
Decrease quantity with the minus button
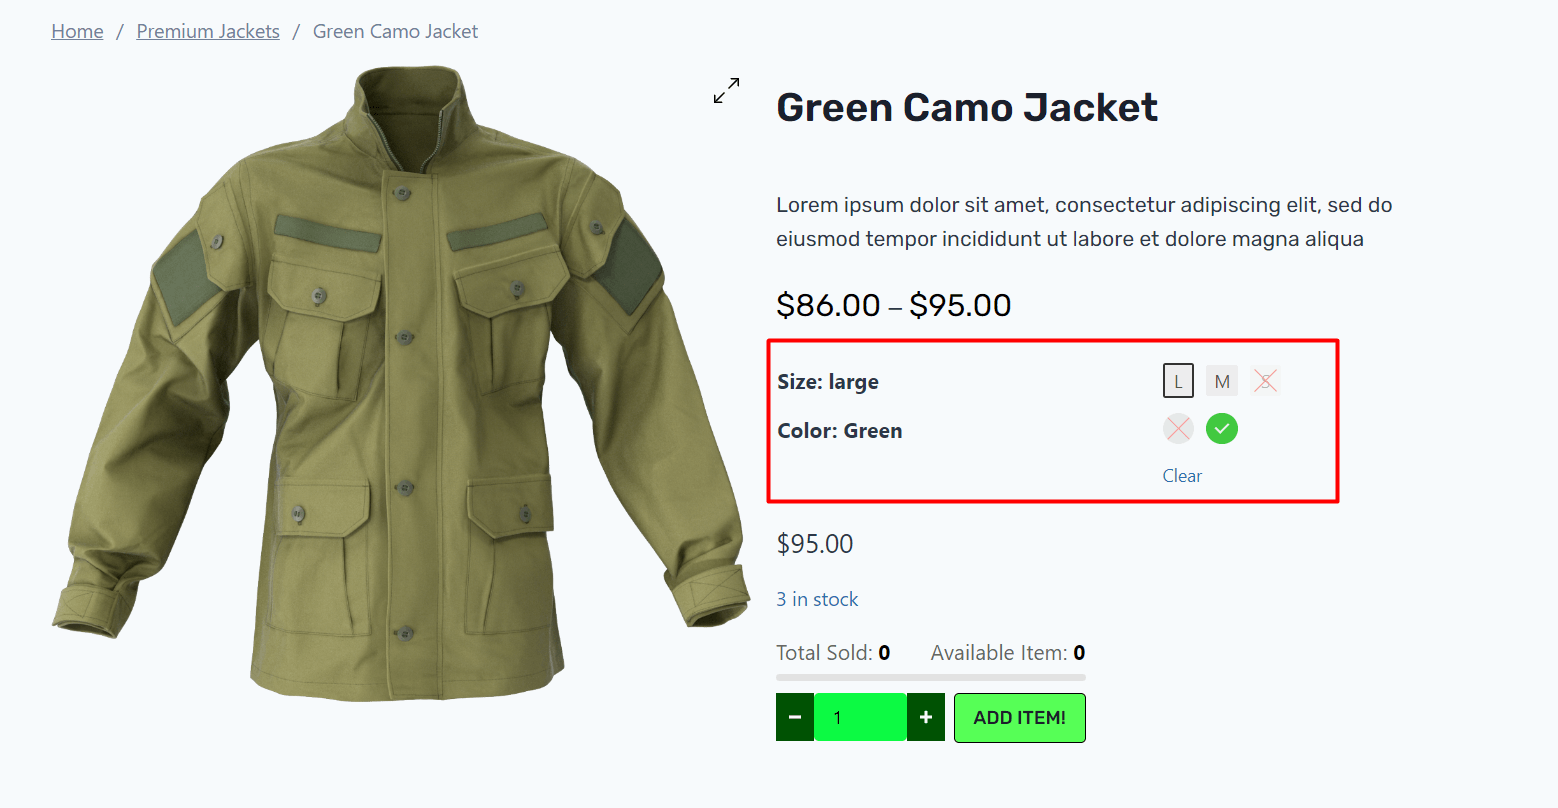(x=795, y=718)
